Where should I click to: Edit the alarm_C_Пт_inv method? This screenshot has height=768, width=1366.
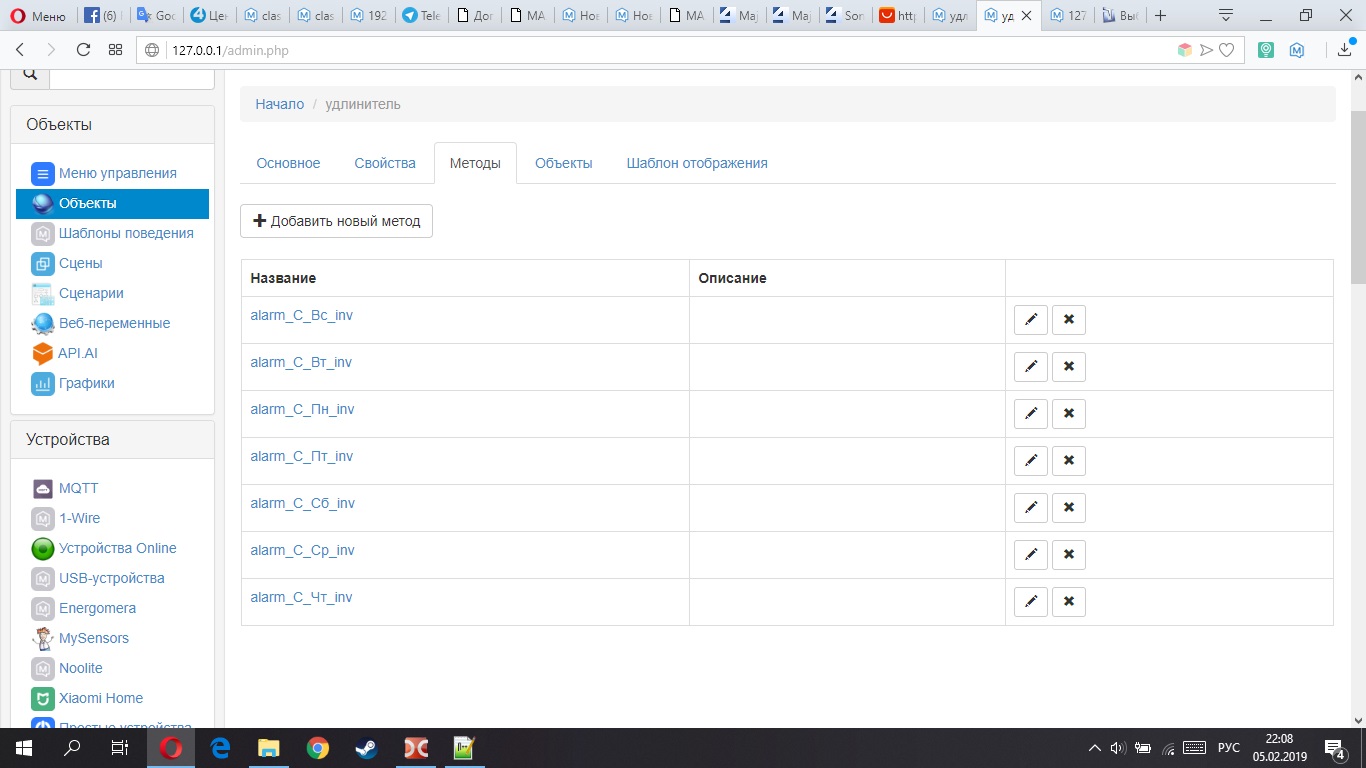1031,461
